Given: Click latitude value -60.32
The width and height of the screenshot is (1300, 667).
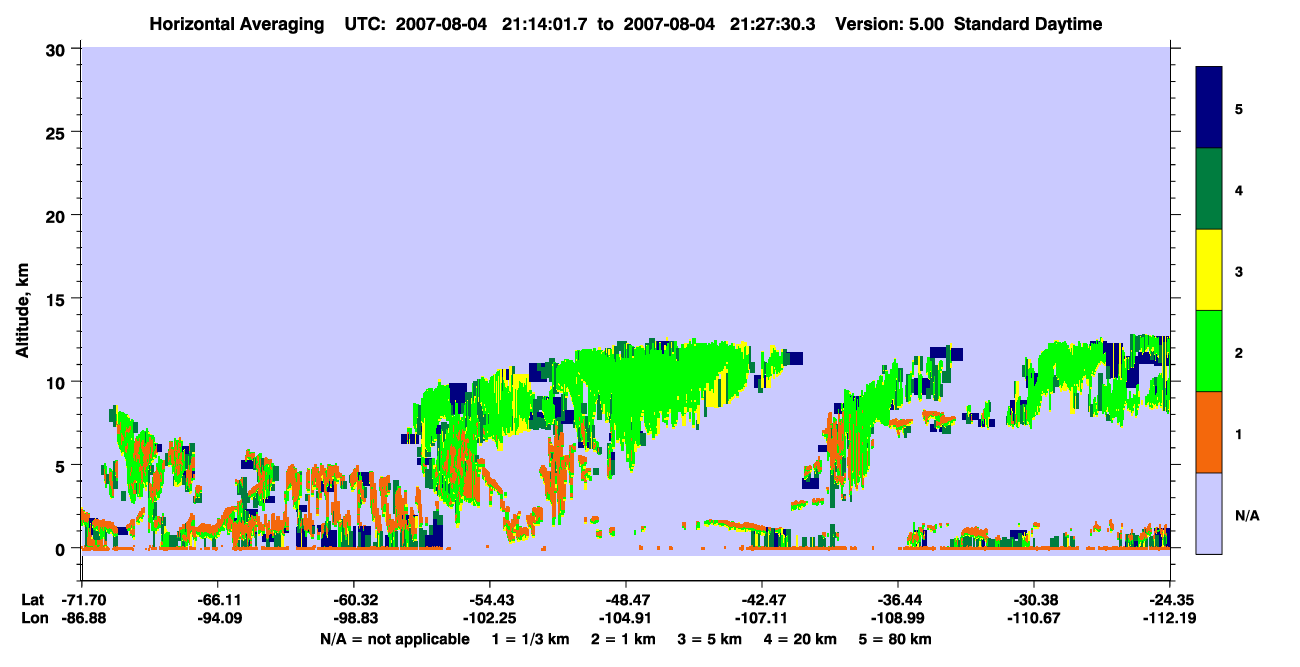Looking at the screenshot, I should (x=354, y=599).
